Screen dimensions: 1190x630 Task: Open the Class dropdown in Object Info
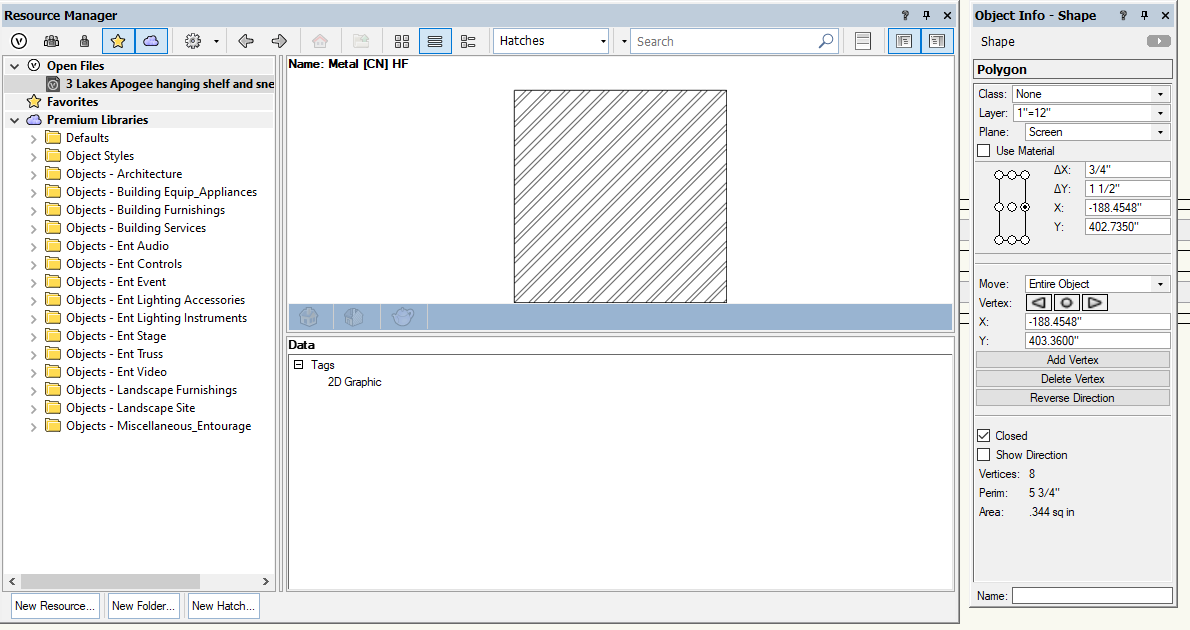[1091, 94]
